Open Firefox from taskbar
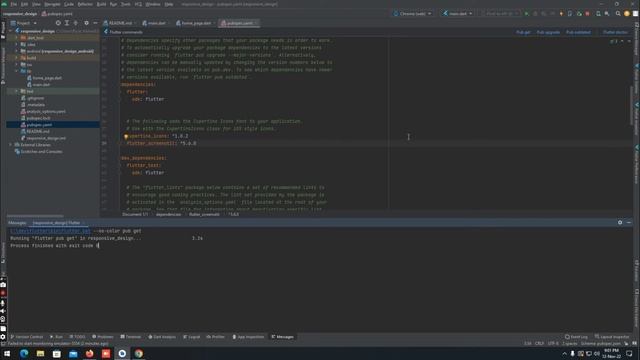 click(x=89, y=353)
